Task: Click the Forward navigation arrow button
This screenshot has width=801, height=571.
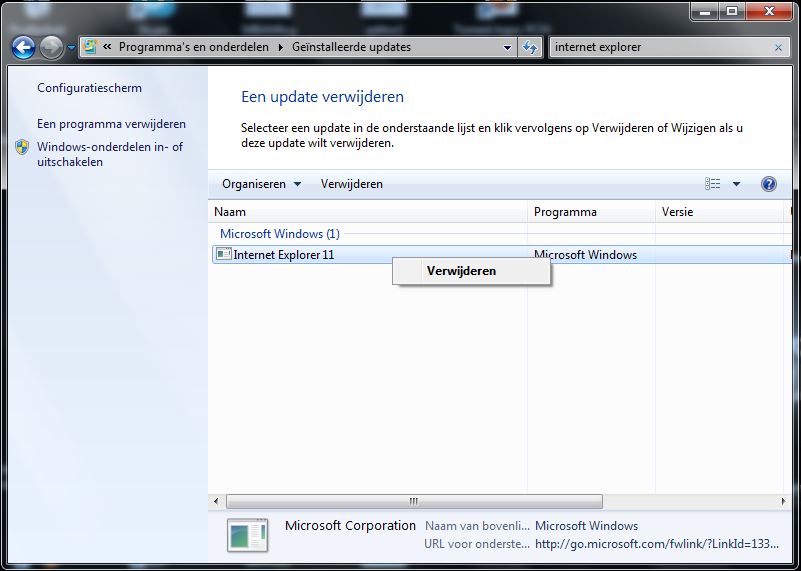Action: pyautogui.click(x=51, y=47)
